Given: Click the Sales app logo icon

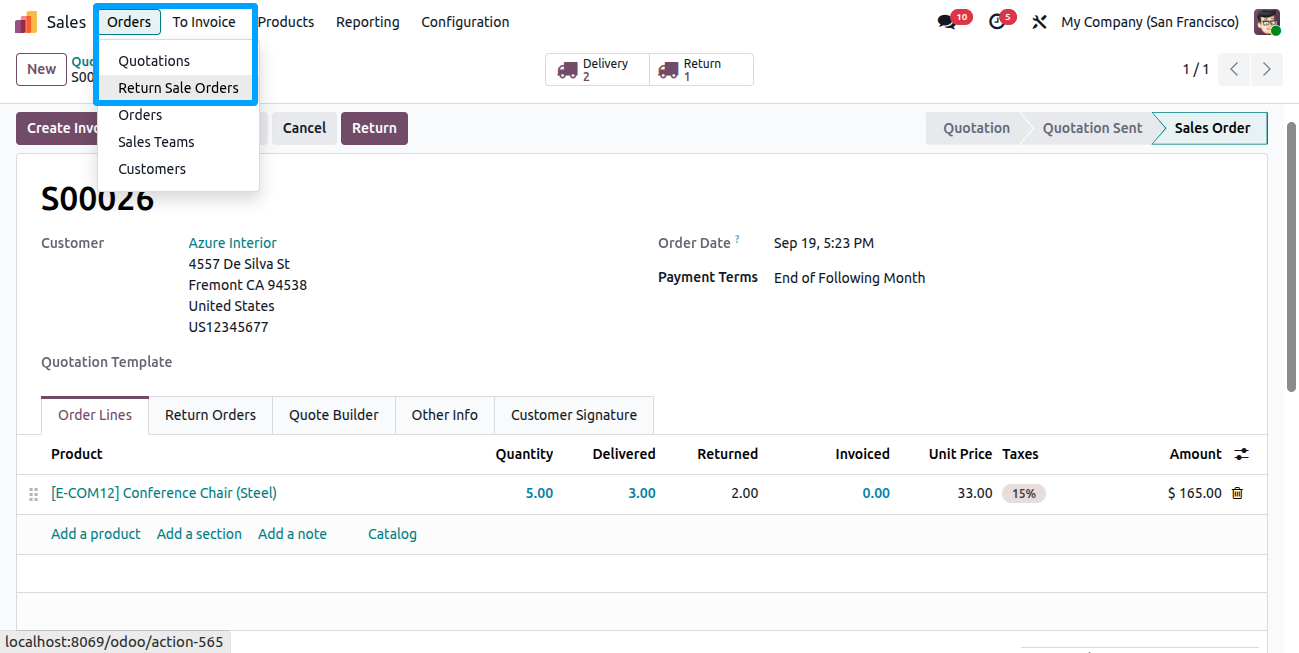Looking at the screenshot, I should (x=26, y=22).
